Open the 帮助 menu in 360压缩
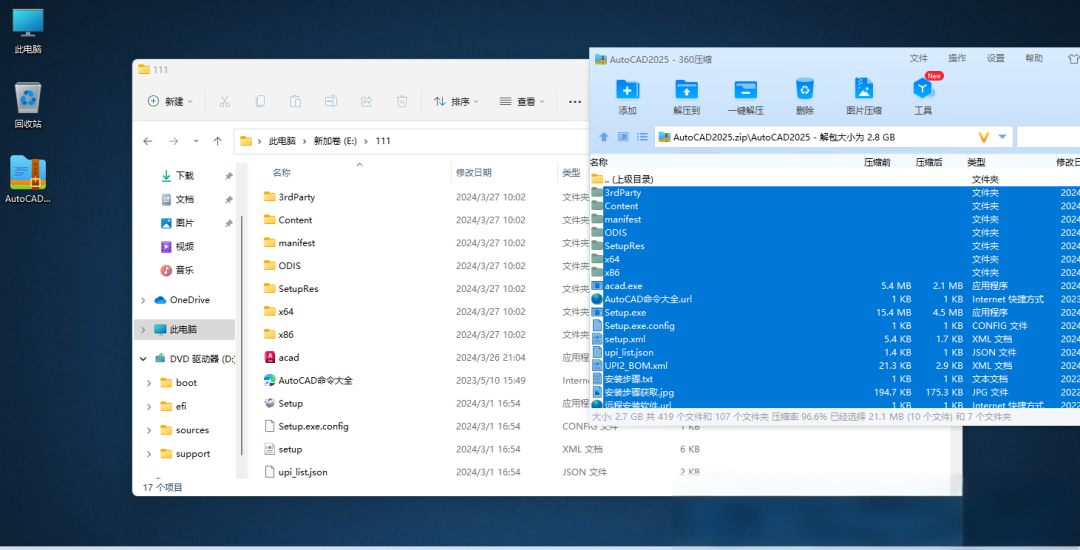Image resolution: width=1080 pixels, height=550 pixels. (1034, 59)
